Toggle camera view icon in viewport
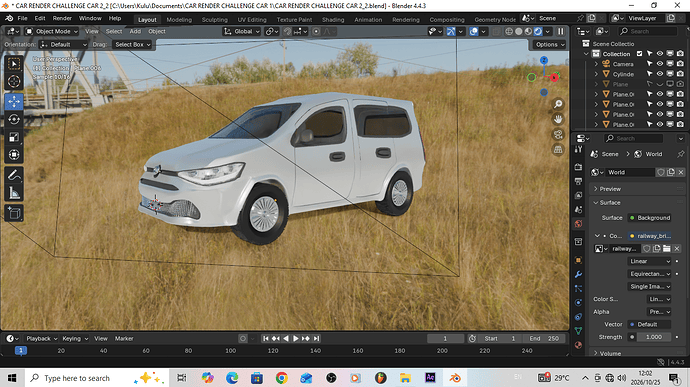 pyautogui.click(x=558, y=134)
